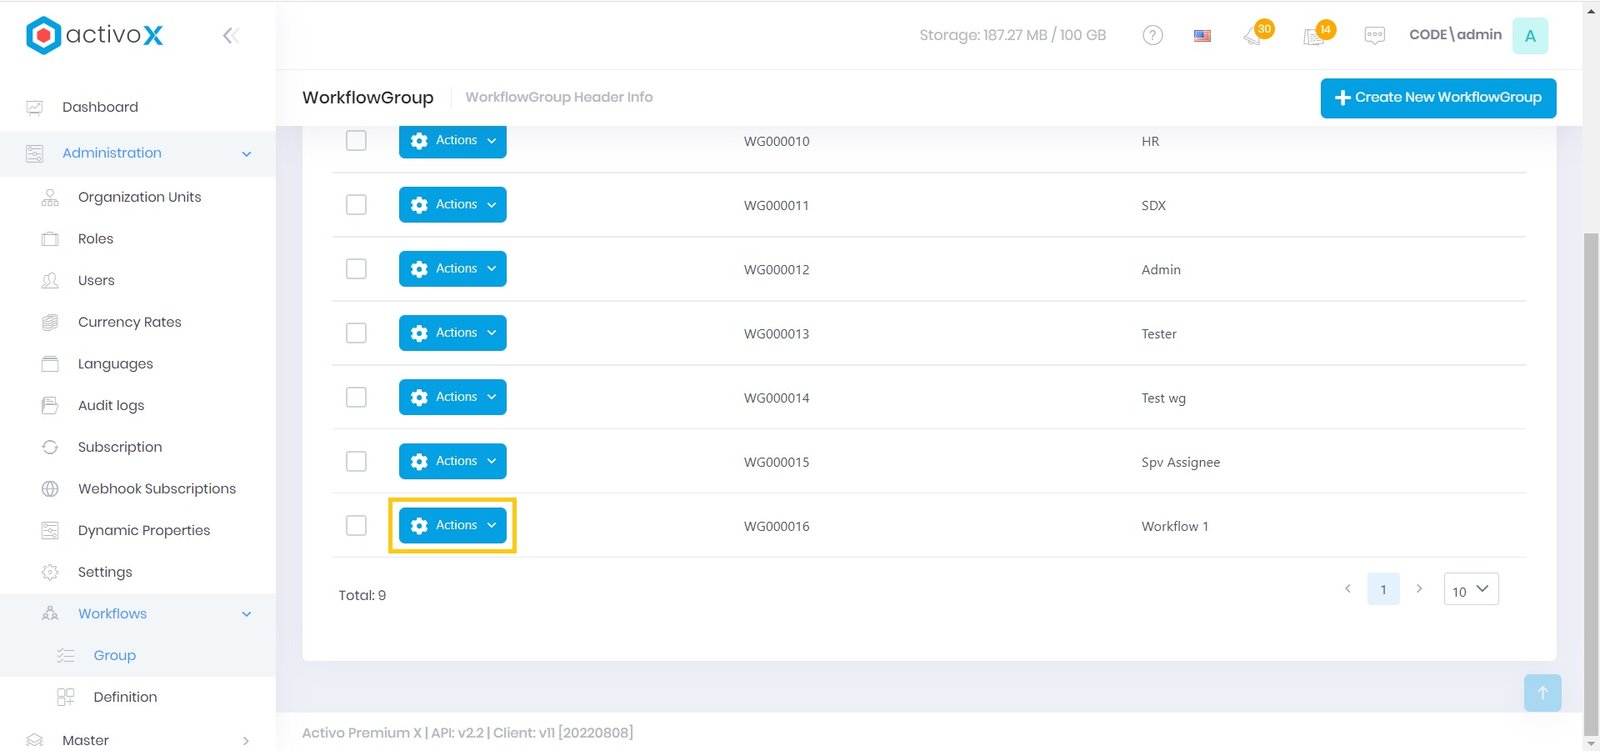The height and width of the screenshot is (751, 1600).
Task: Change language via the flag icon
Action: coord(1203,36)
